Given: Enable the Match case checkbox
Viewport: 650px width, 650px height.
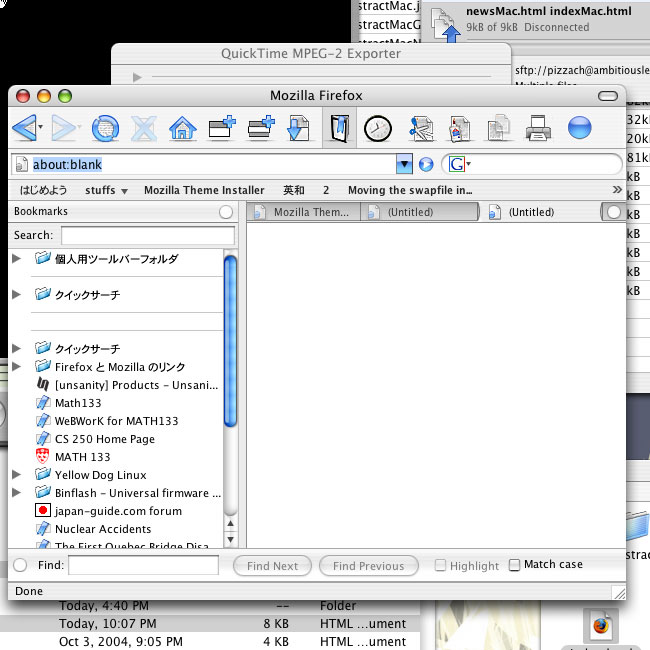Looking at the screenshot, I should [514, 565].
